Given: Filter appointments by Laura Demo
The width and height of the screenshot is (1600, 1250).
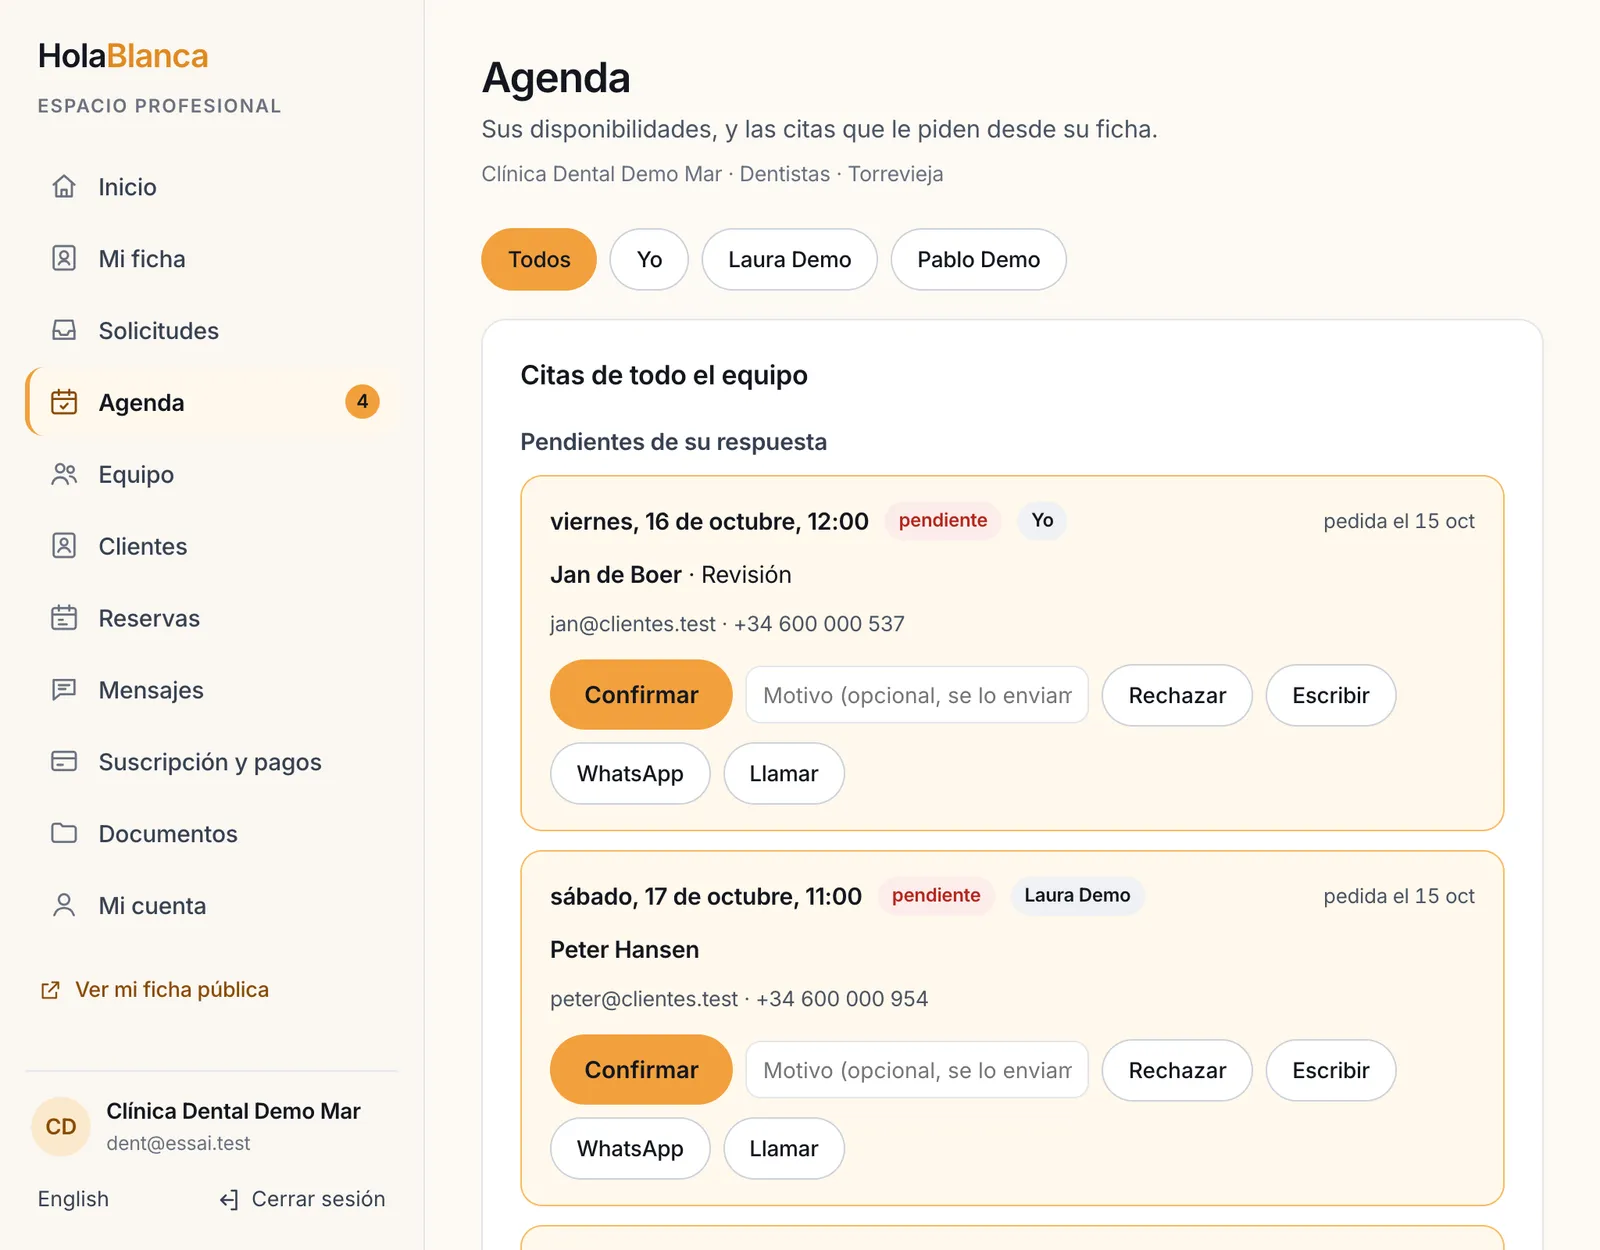Looking at the screenshot, I should (789, 260).
